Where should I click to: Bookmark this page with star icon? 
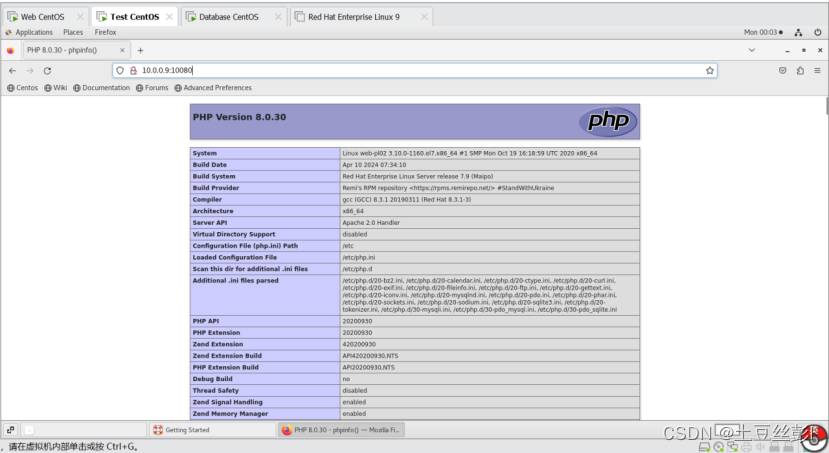(x=710, y=70)
